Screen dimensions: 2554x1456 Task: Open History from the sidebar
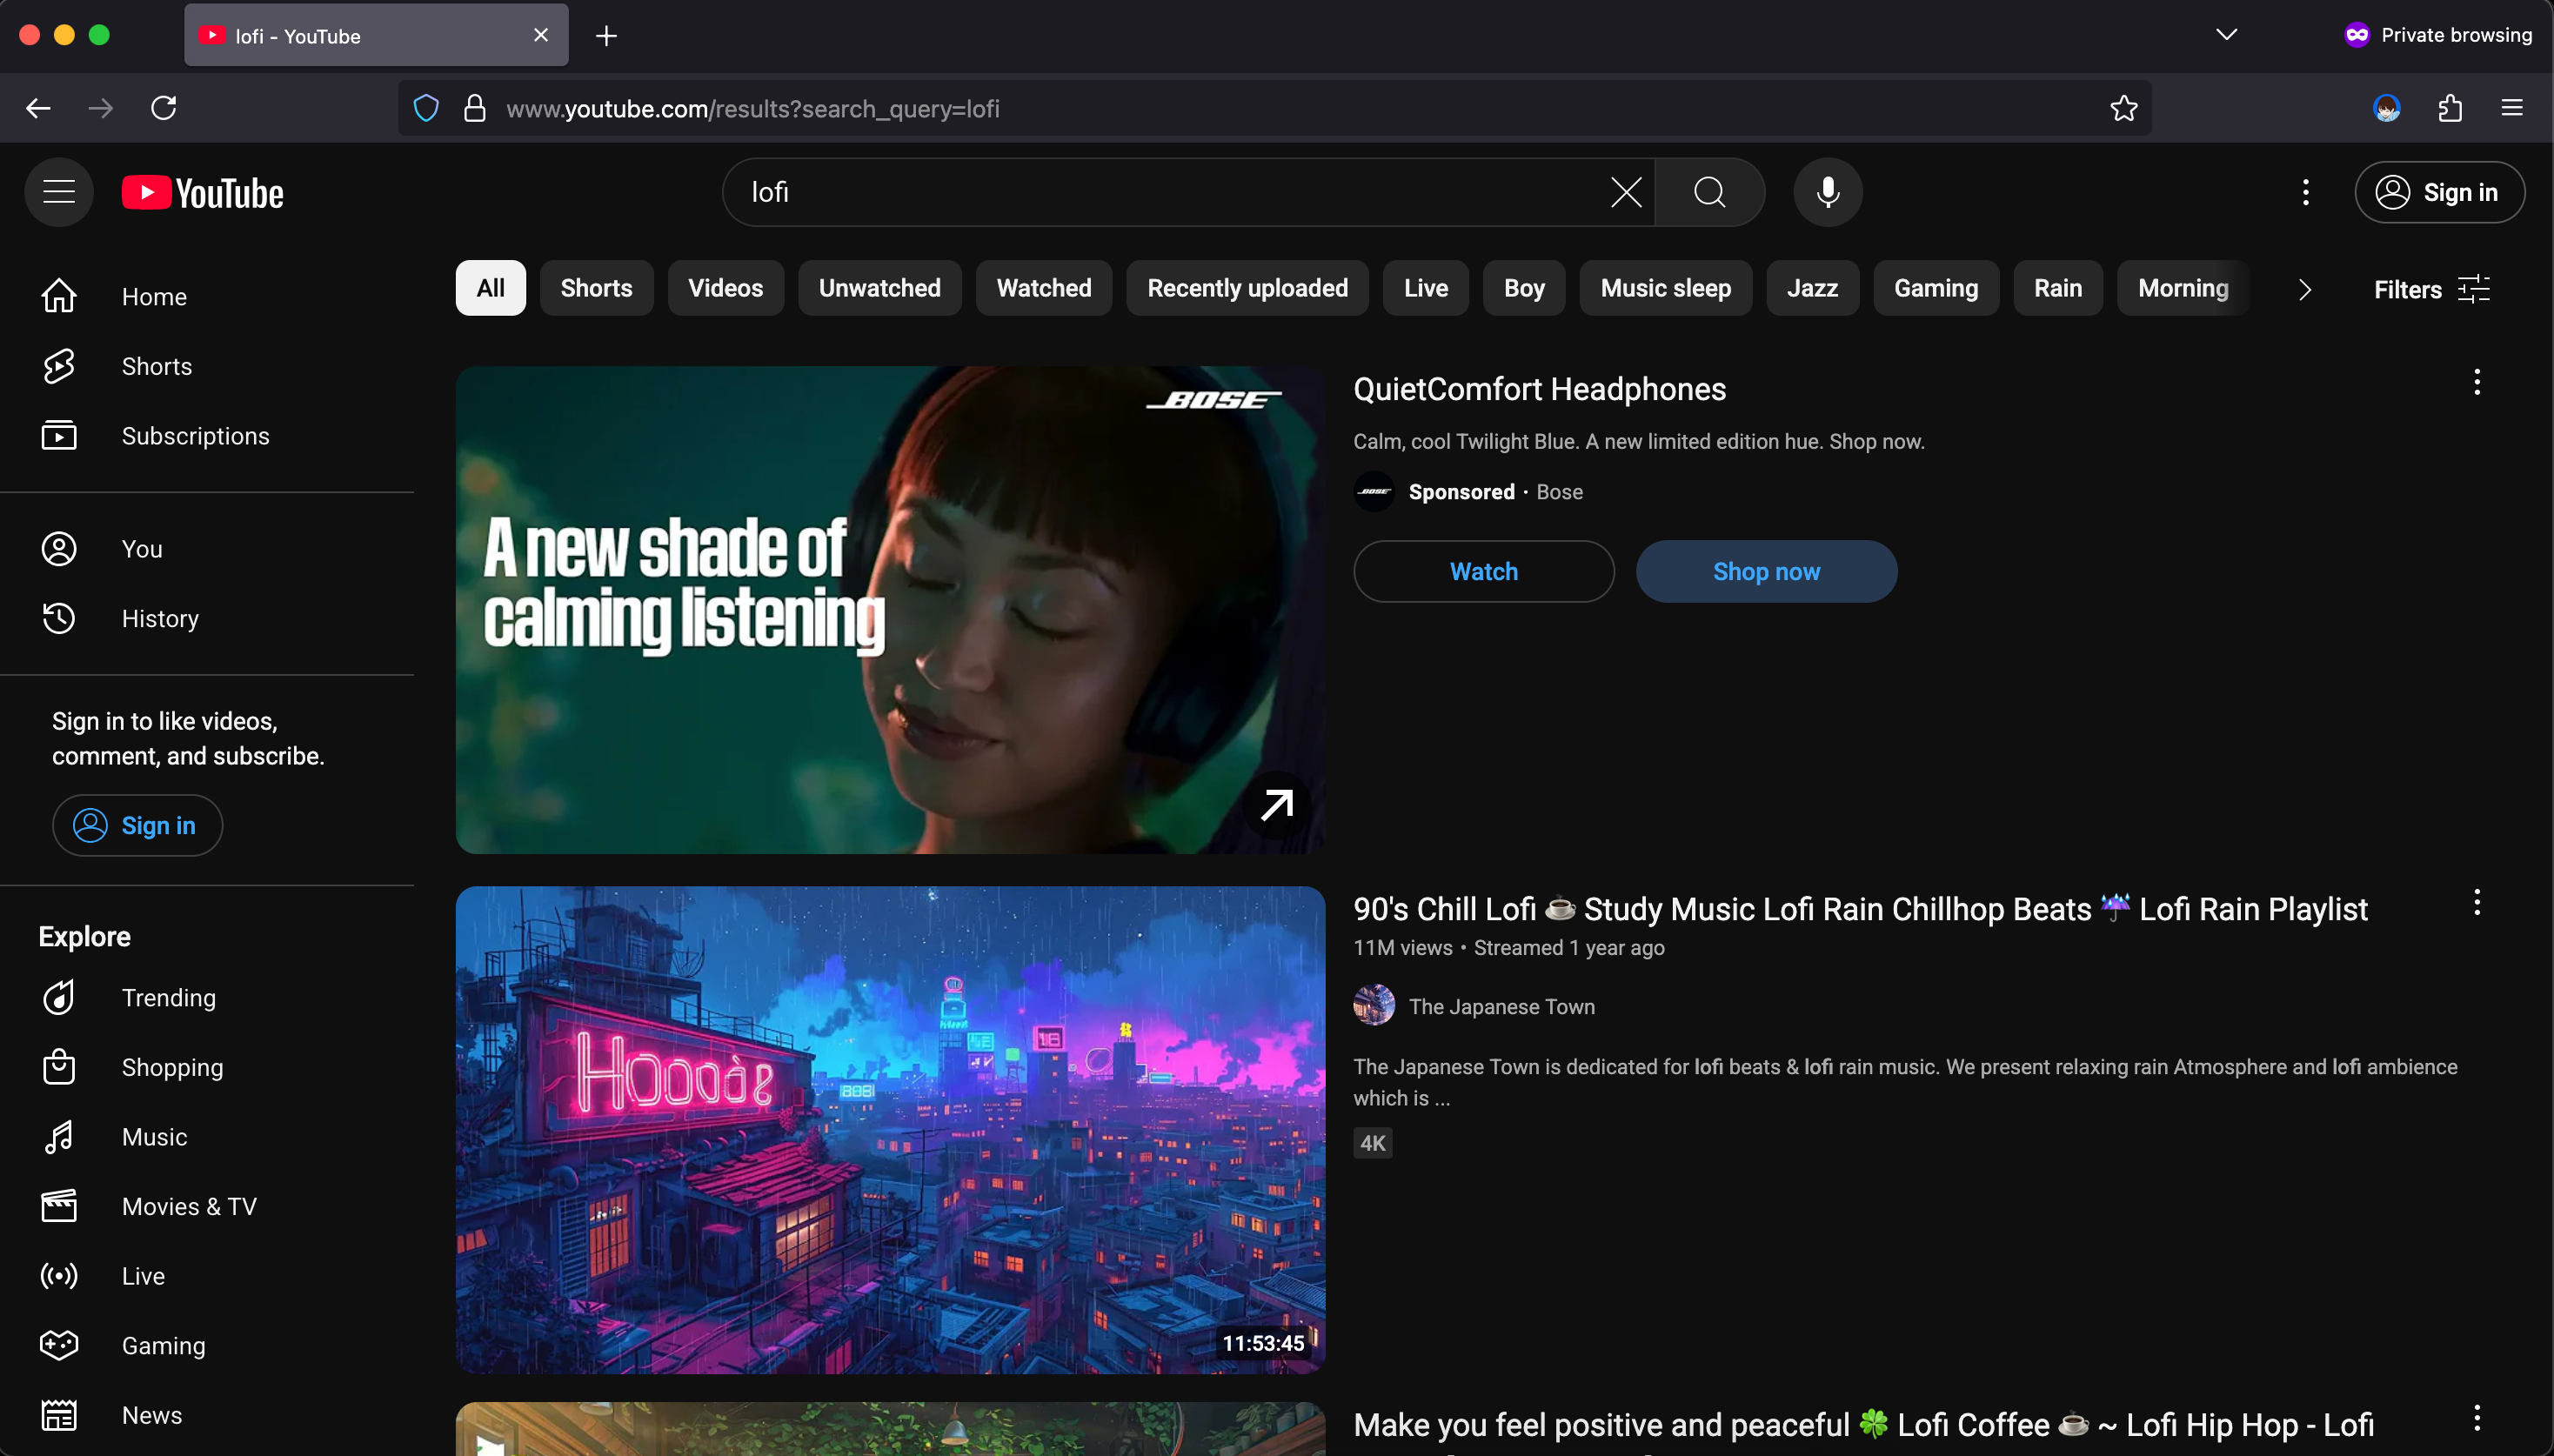click(x=160, y=618)
